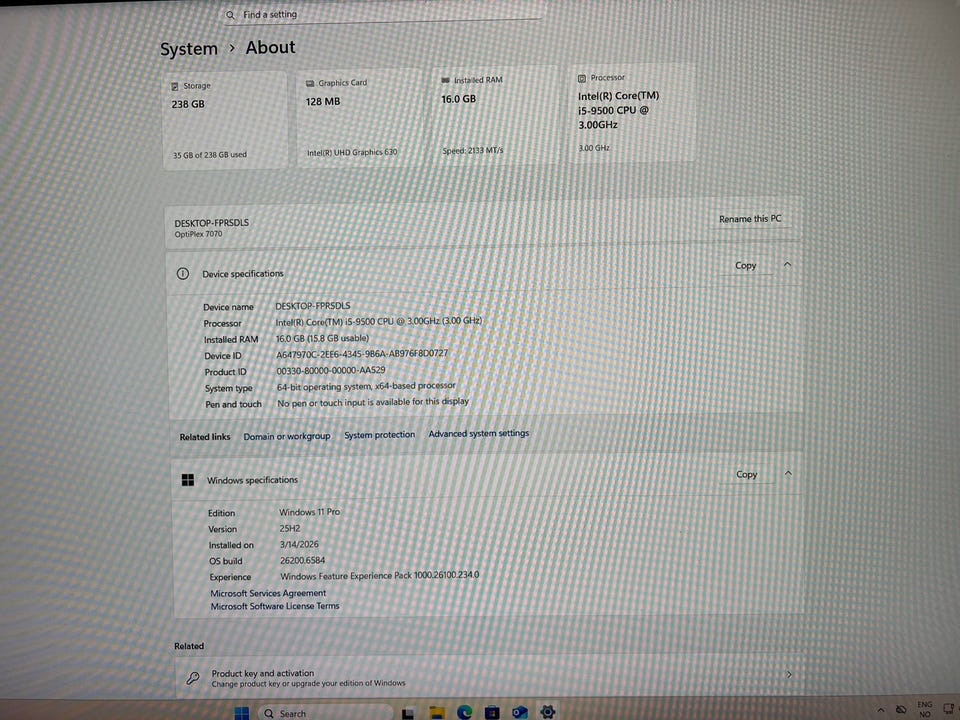Click the cloud sync tray icon
The width and height of the screenshot is (960, 720).
coord(901,710)
